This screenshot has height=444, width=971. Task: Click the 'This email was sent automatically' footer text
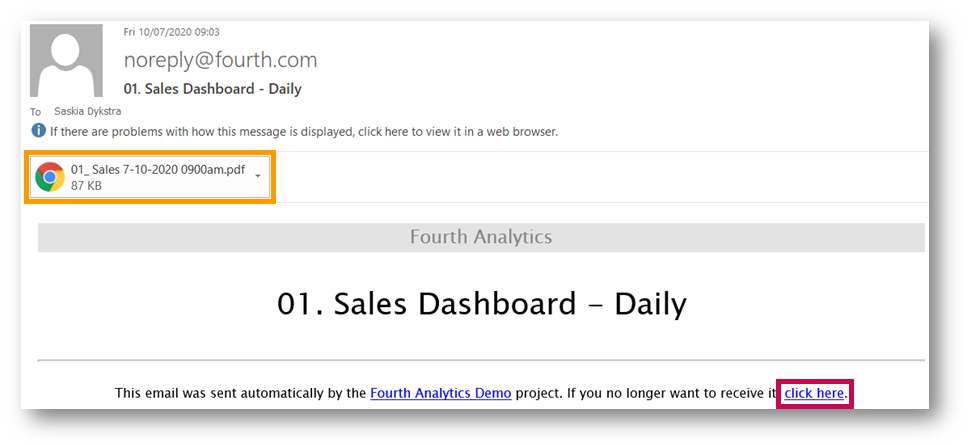click(x=240, y=393)
